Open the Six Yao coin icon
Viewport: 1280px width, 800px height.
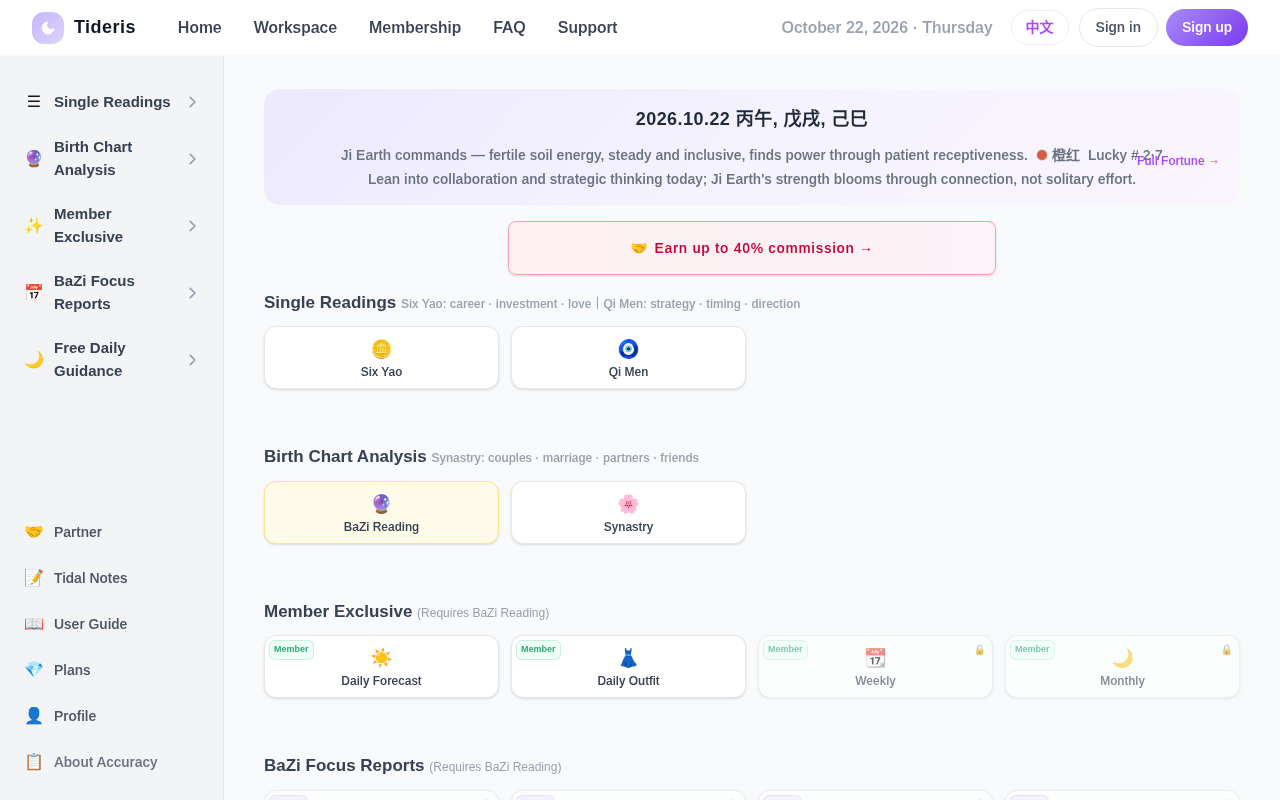[381, 349]
